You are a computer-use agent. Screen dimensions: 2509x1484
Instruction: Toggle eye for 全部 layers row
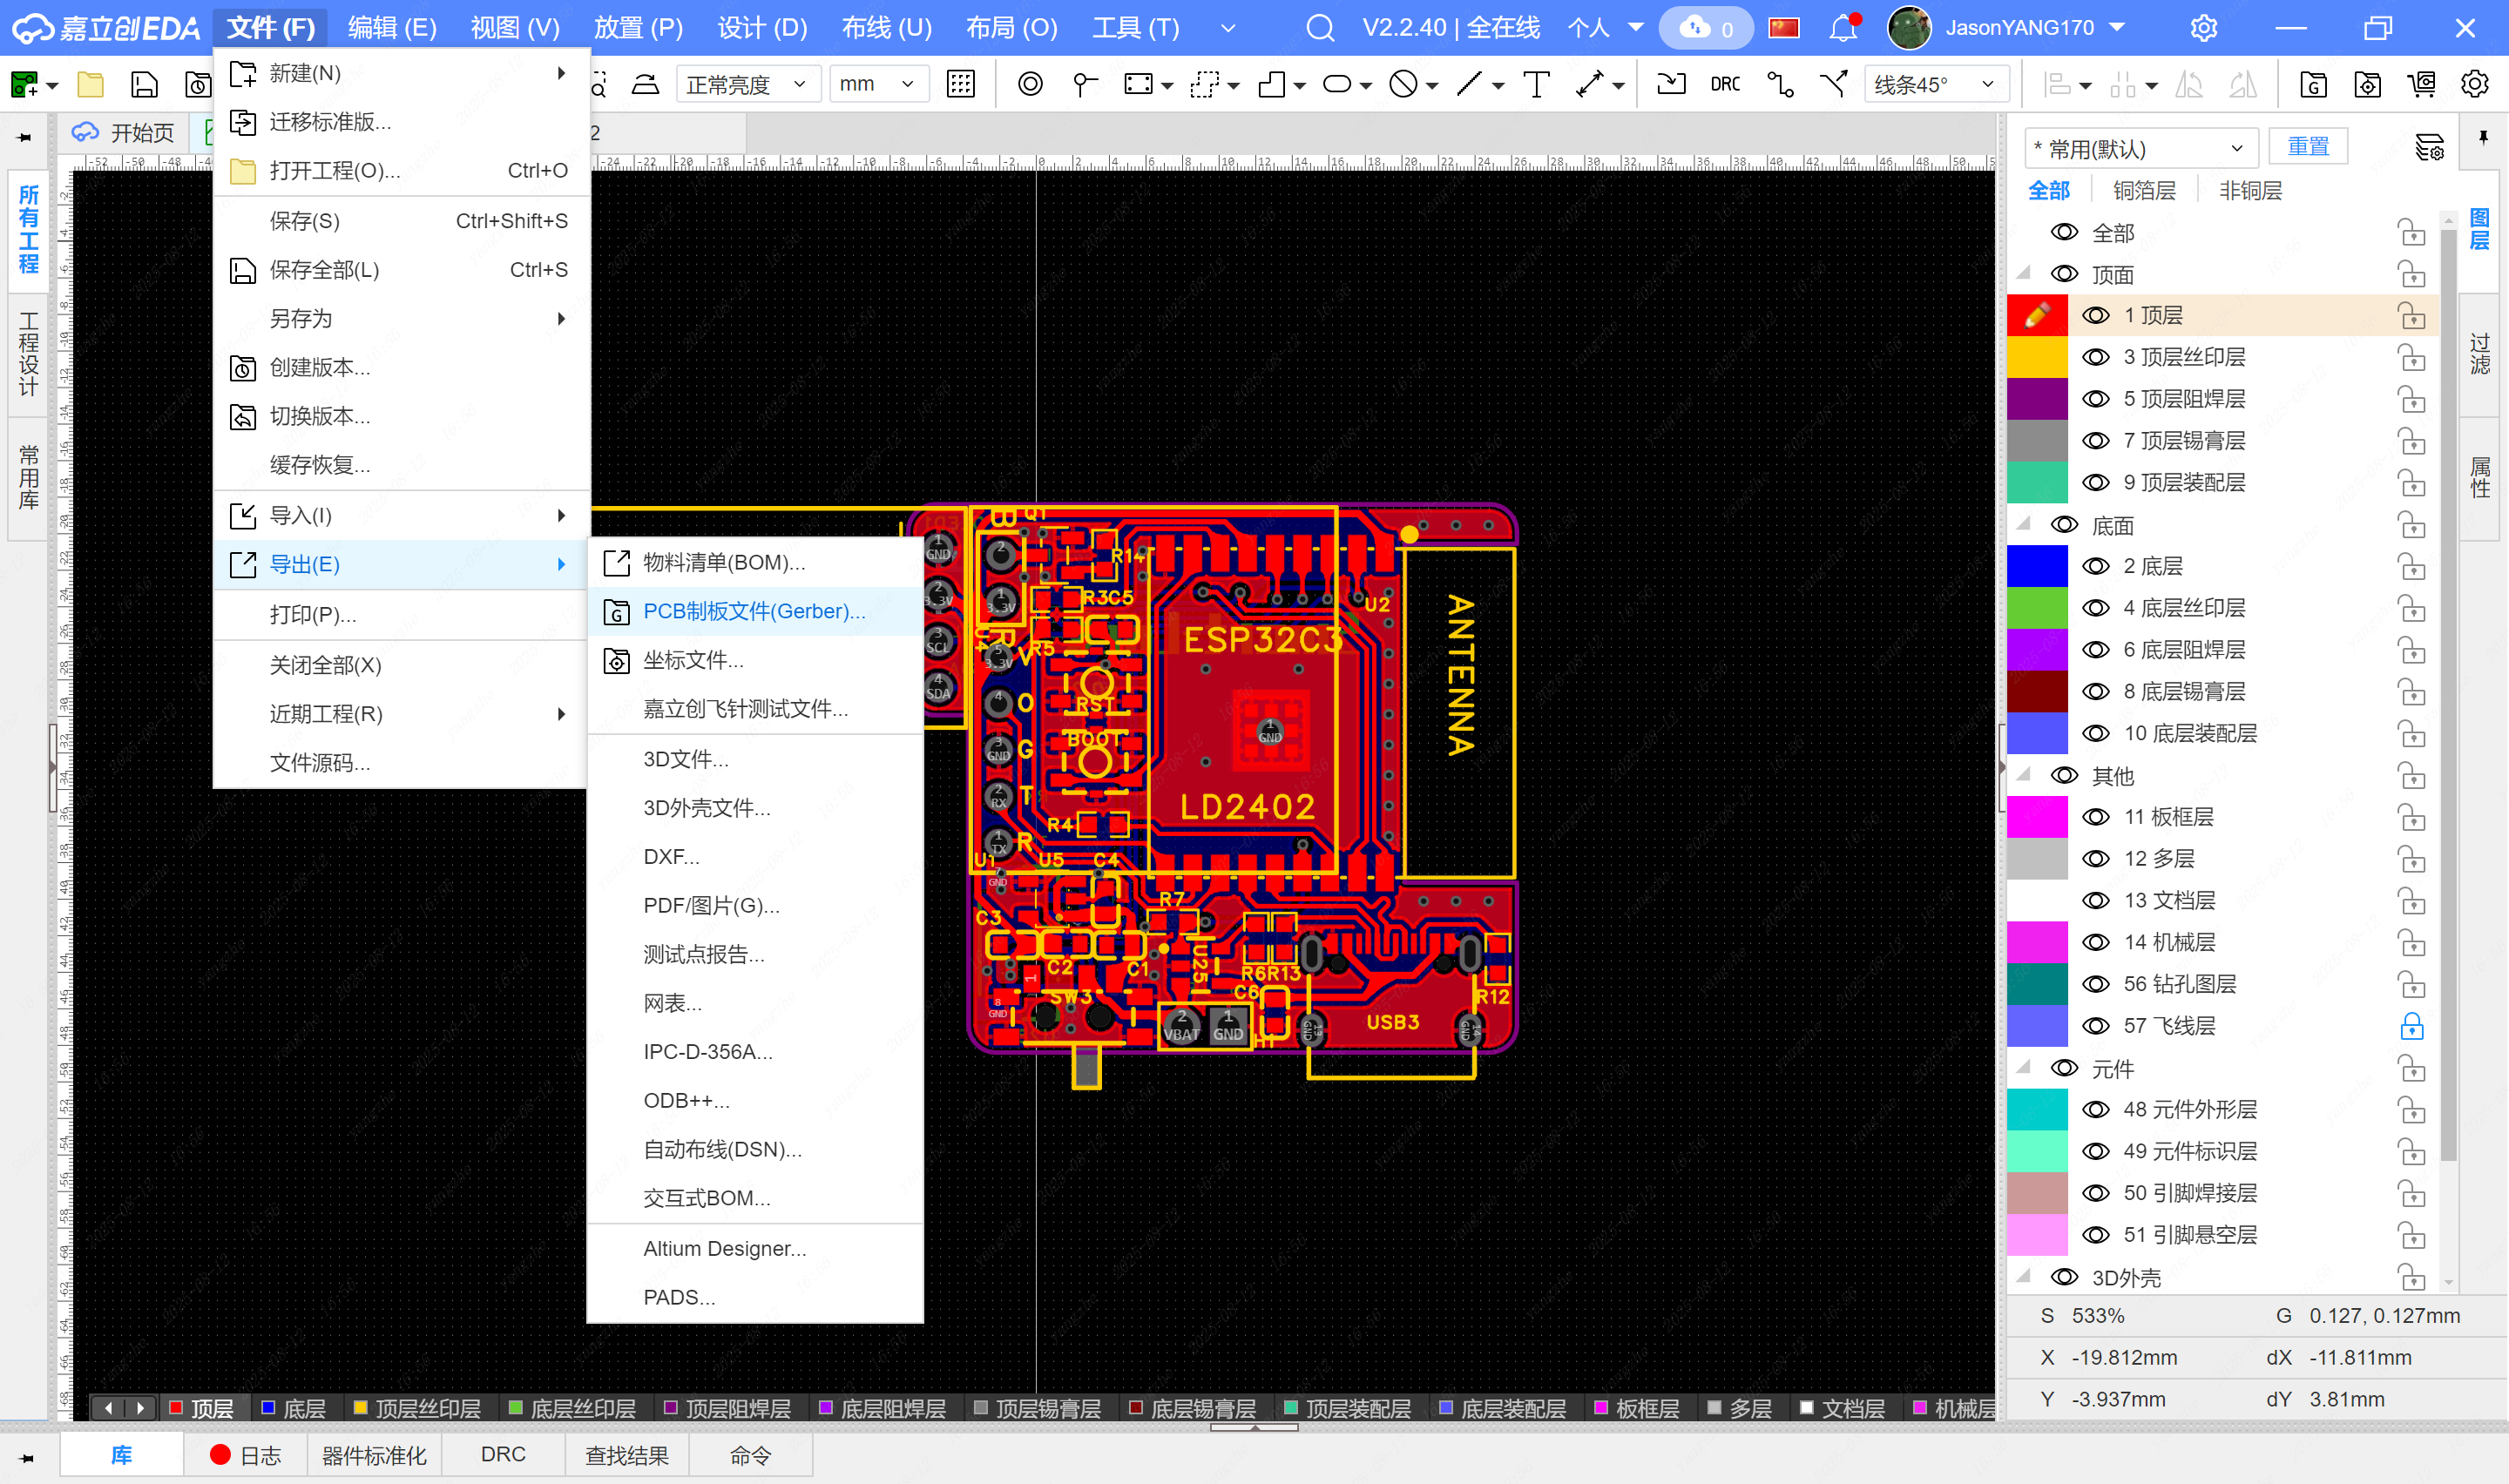2064,233
